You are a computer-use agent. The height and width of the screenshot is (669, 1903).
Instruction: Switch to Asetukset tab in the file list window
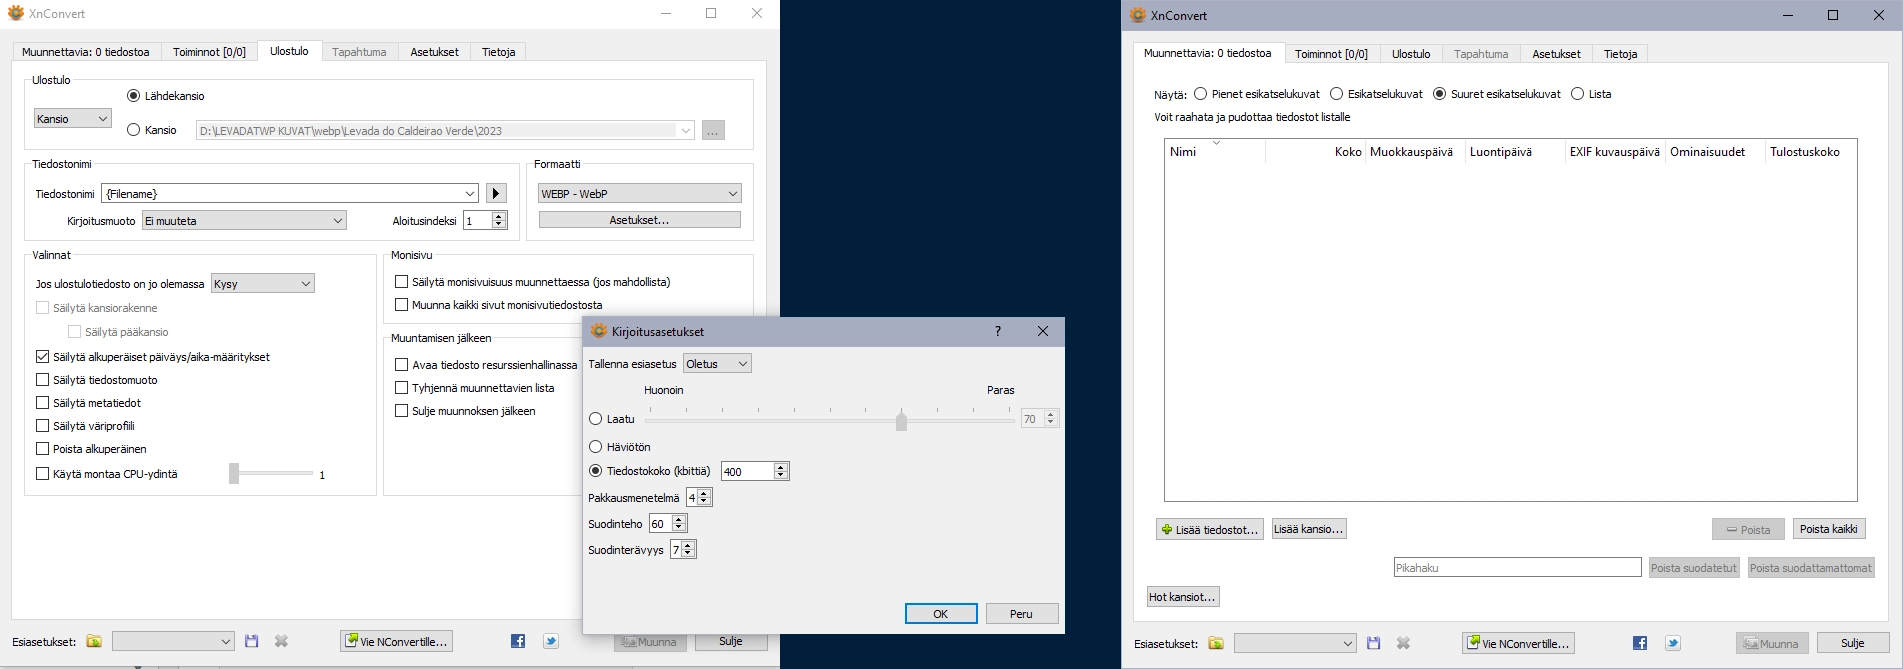1556,54
